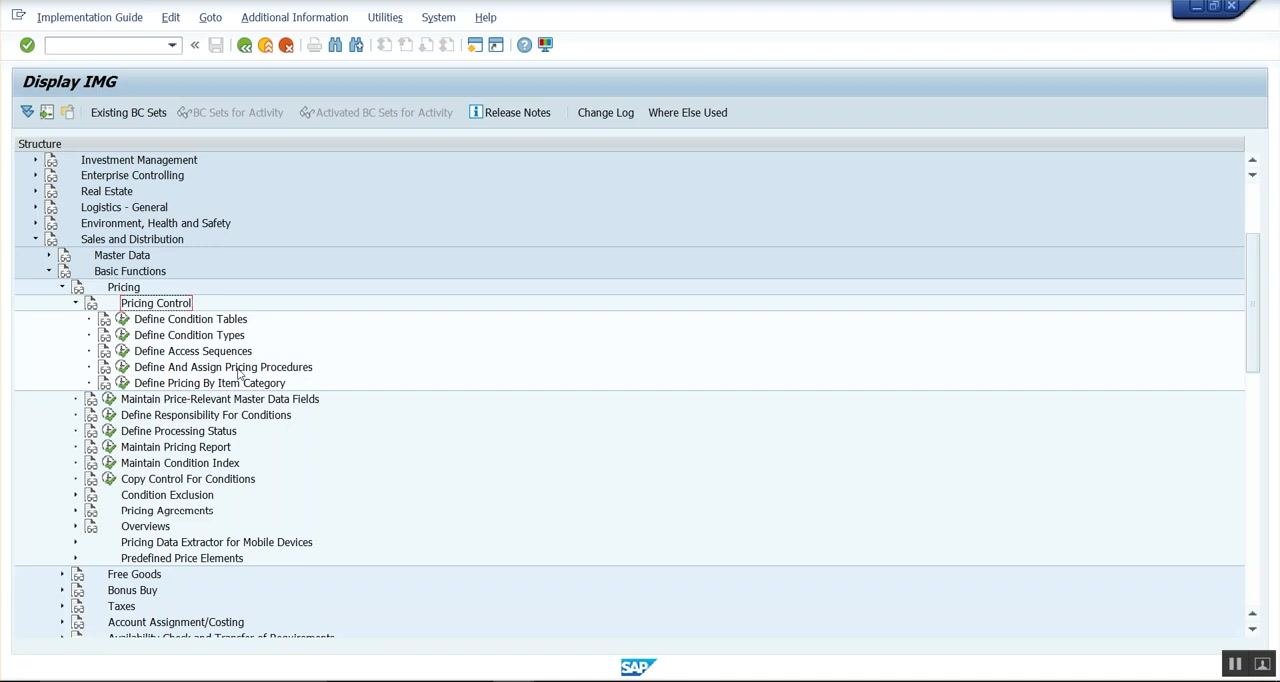Click the Generate Shortcut icon
This screenshot has height=682, width=1280.
[x=496, y=45]
